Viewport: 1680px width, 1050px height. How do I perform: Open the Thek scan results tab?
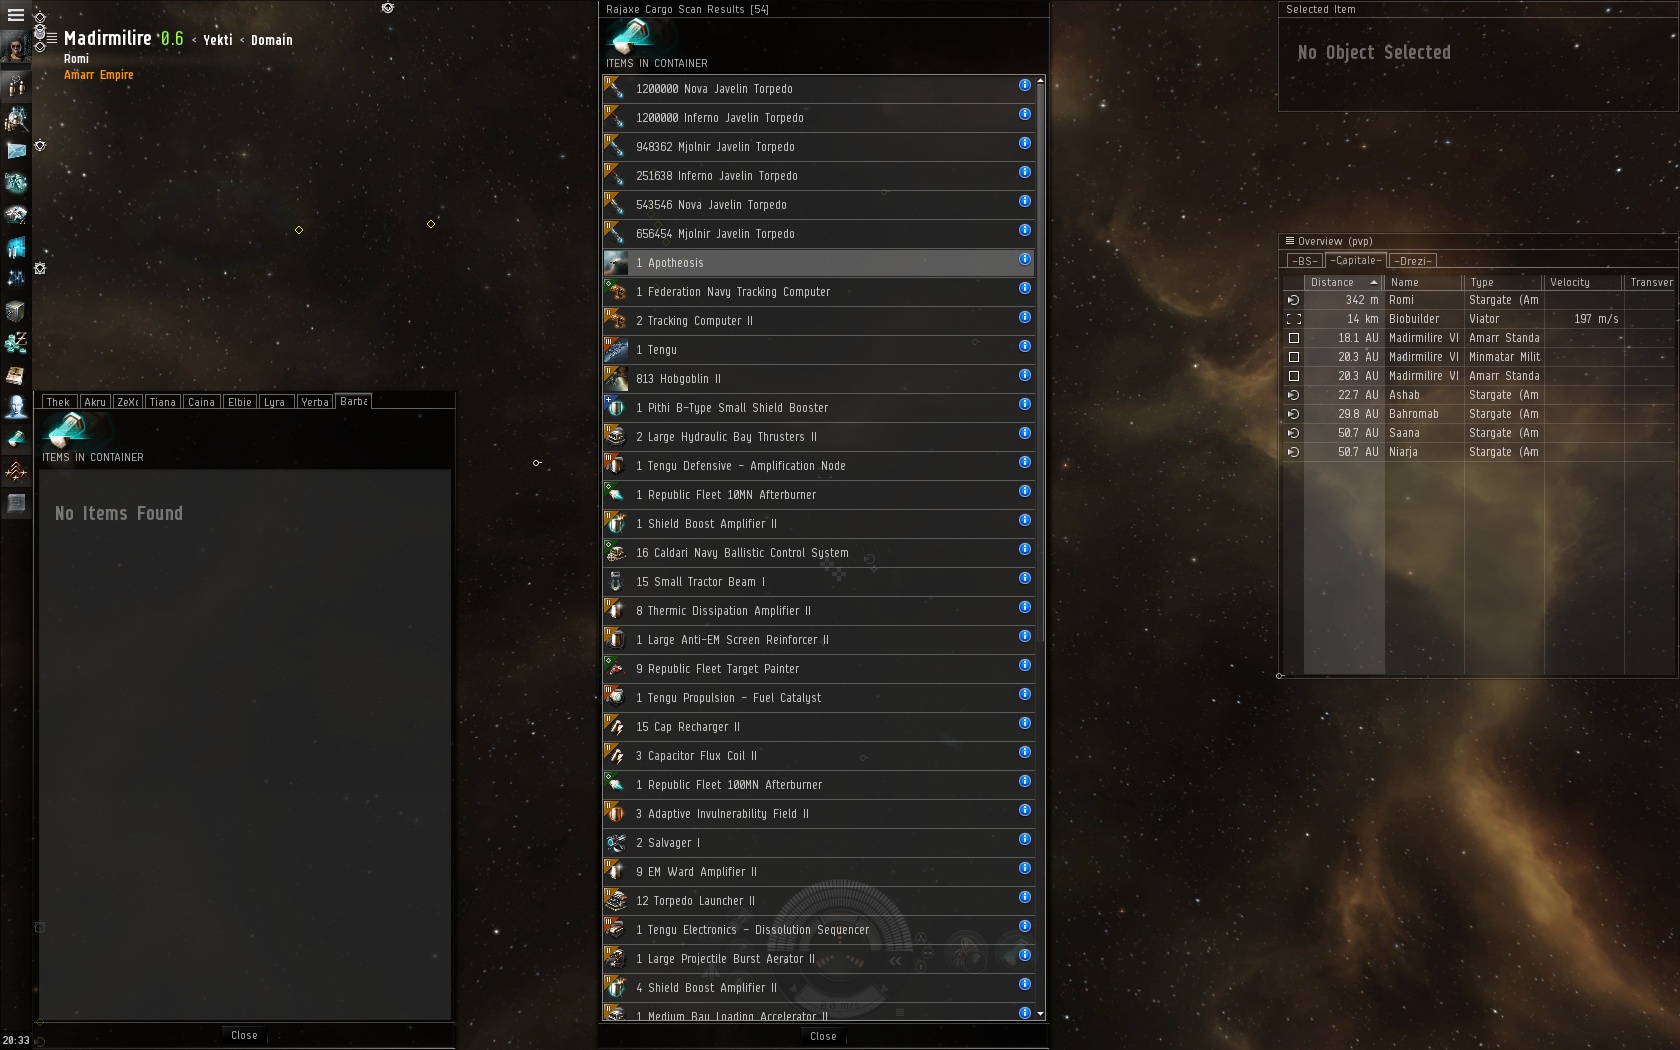(x=58, y=402)
